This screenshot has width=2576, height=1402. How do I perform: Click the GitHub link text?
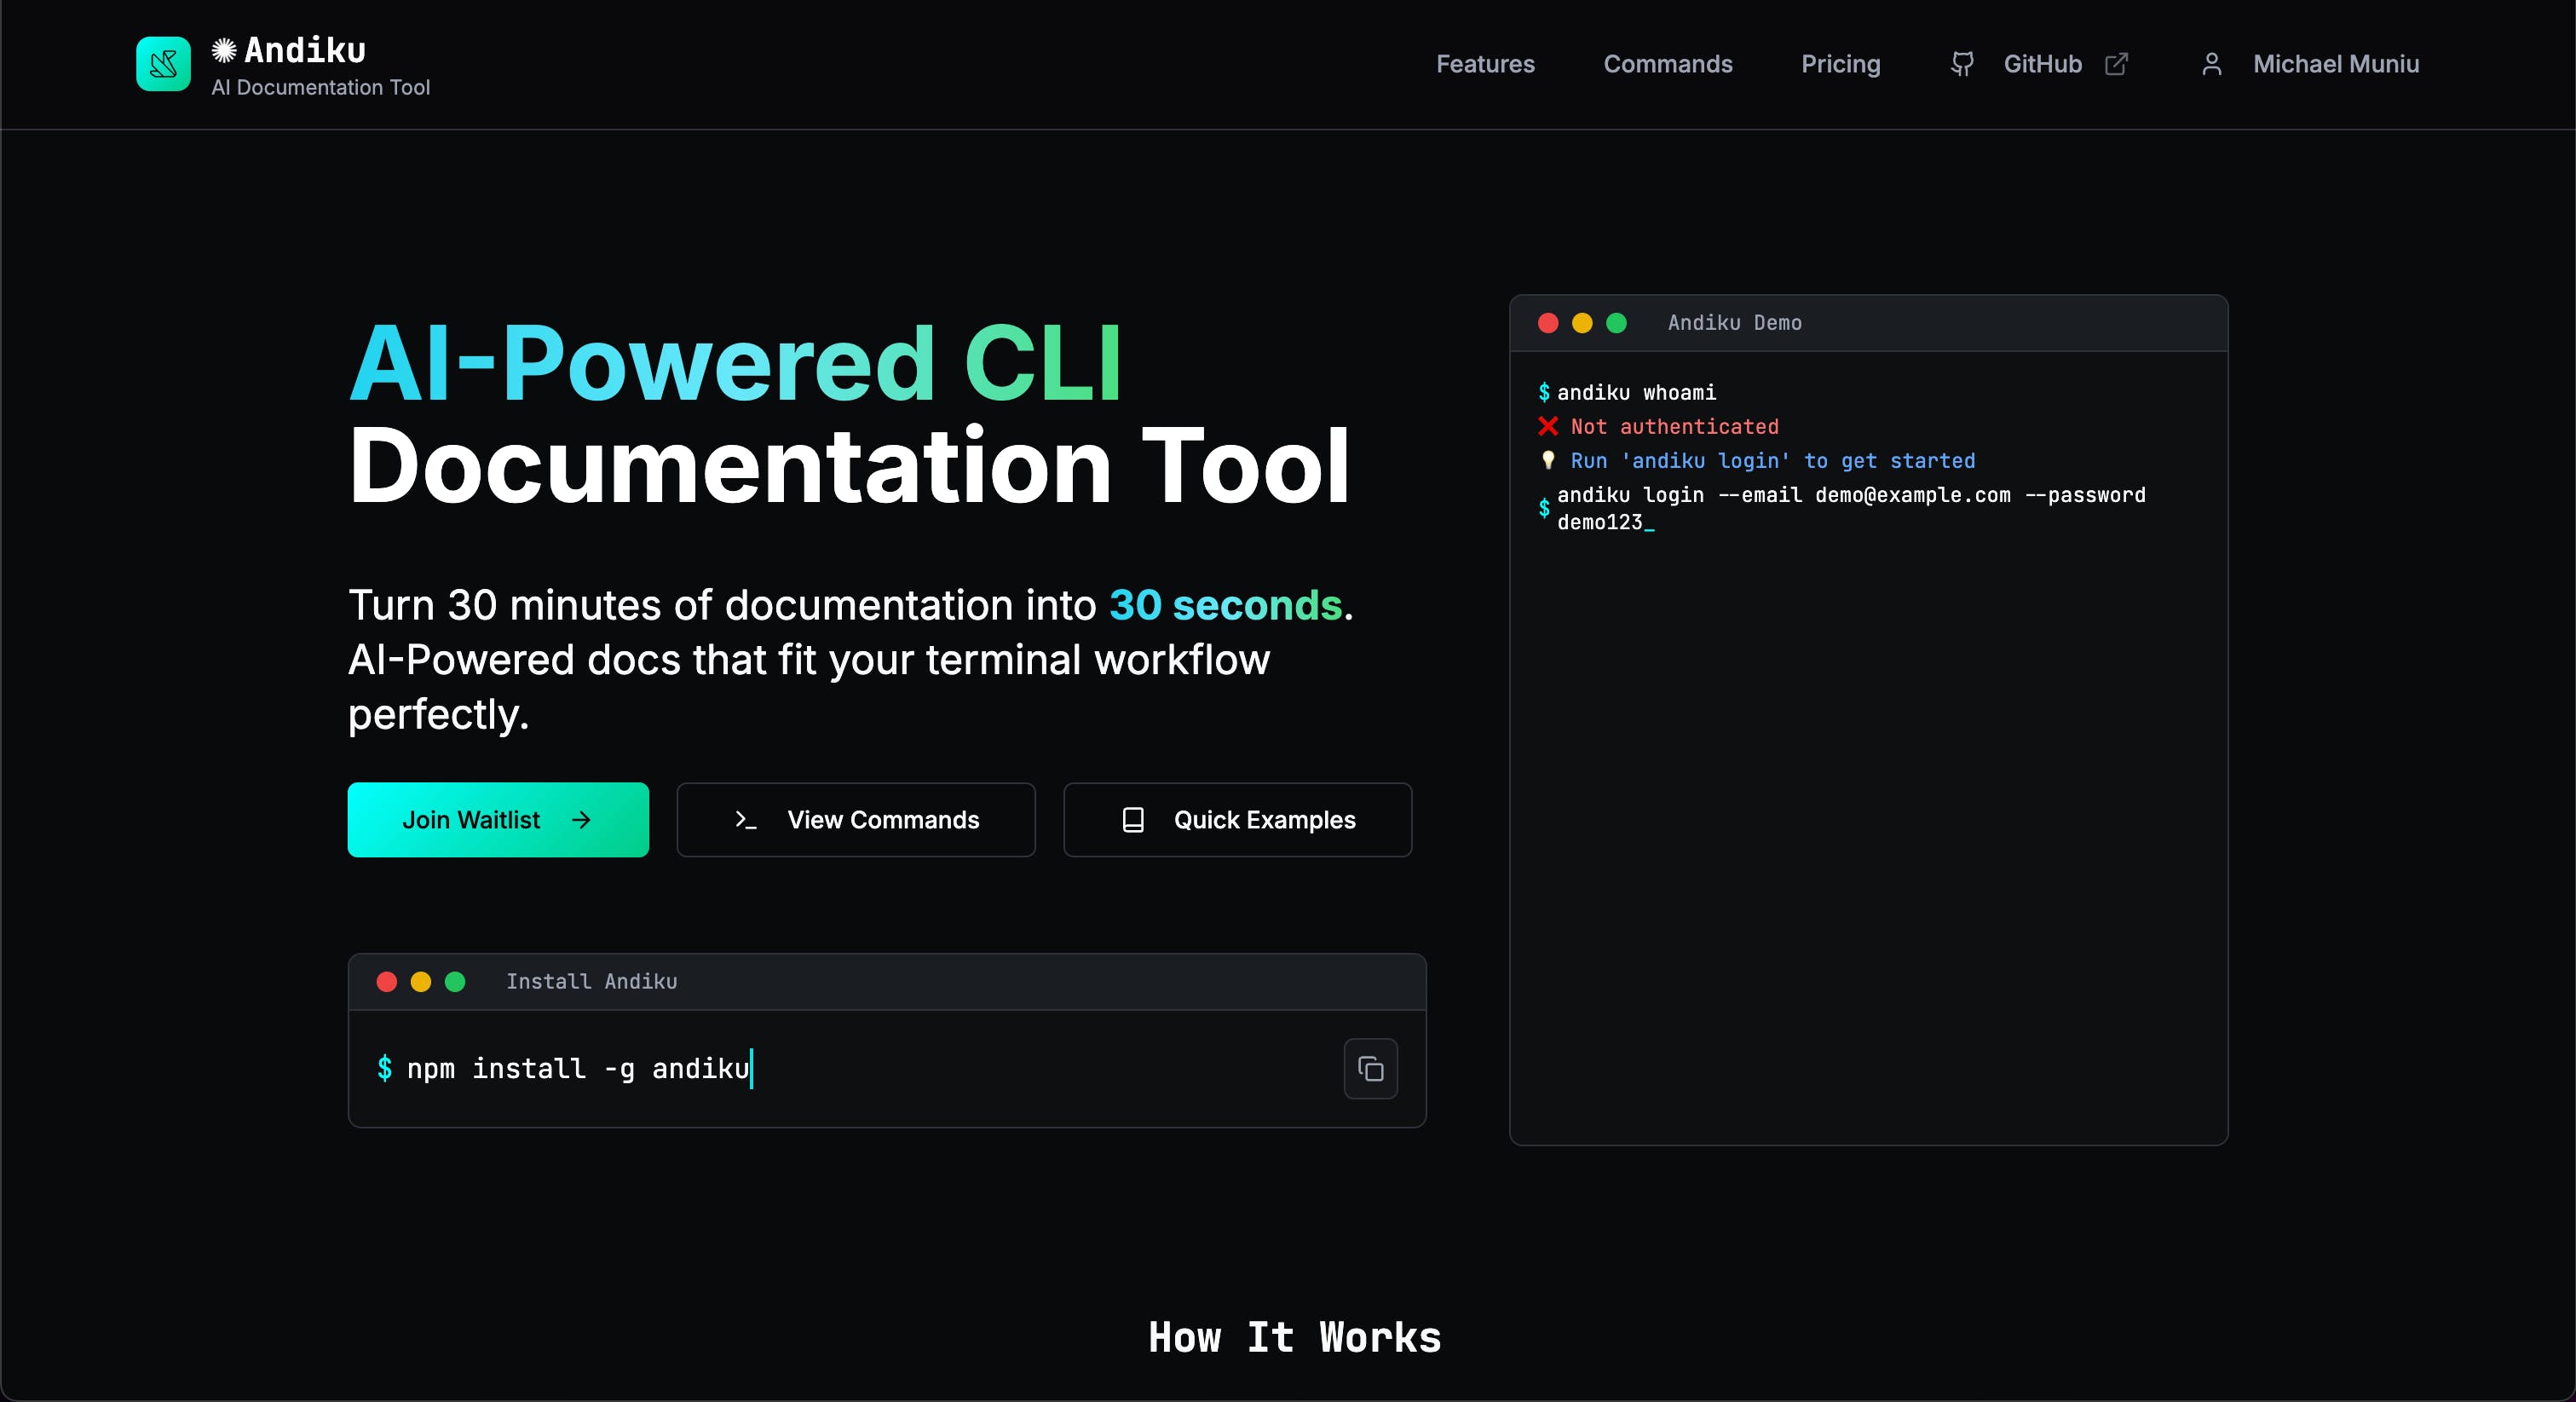pyautogui.click(x=2042, y=64)
